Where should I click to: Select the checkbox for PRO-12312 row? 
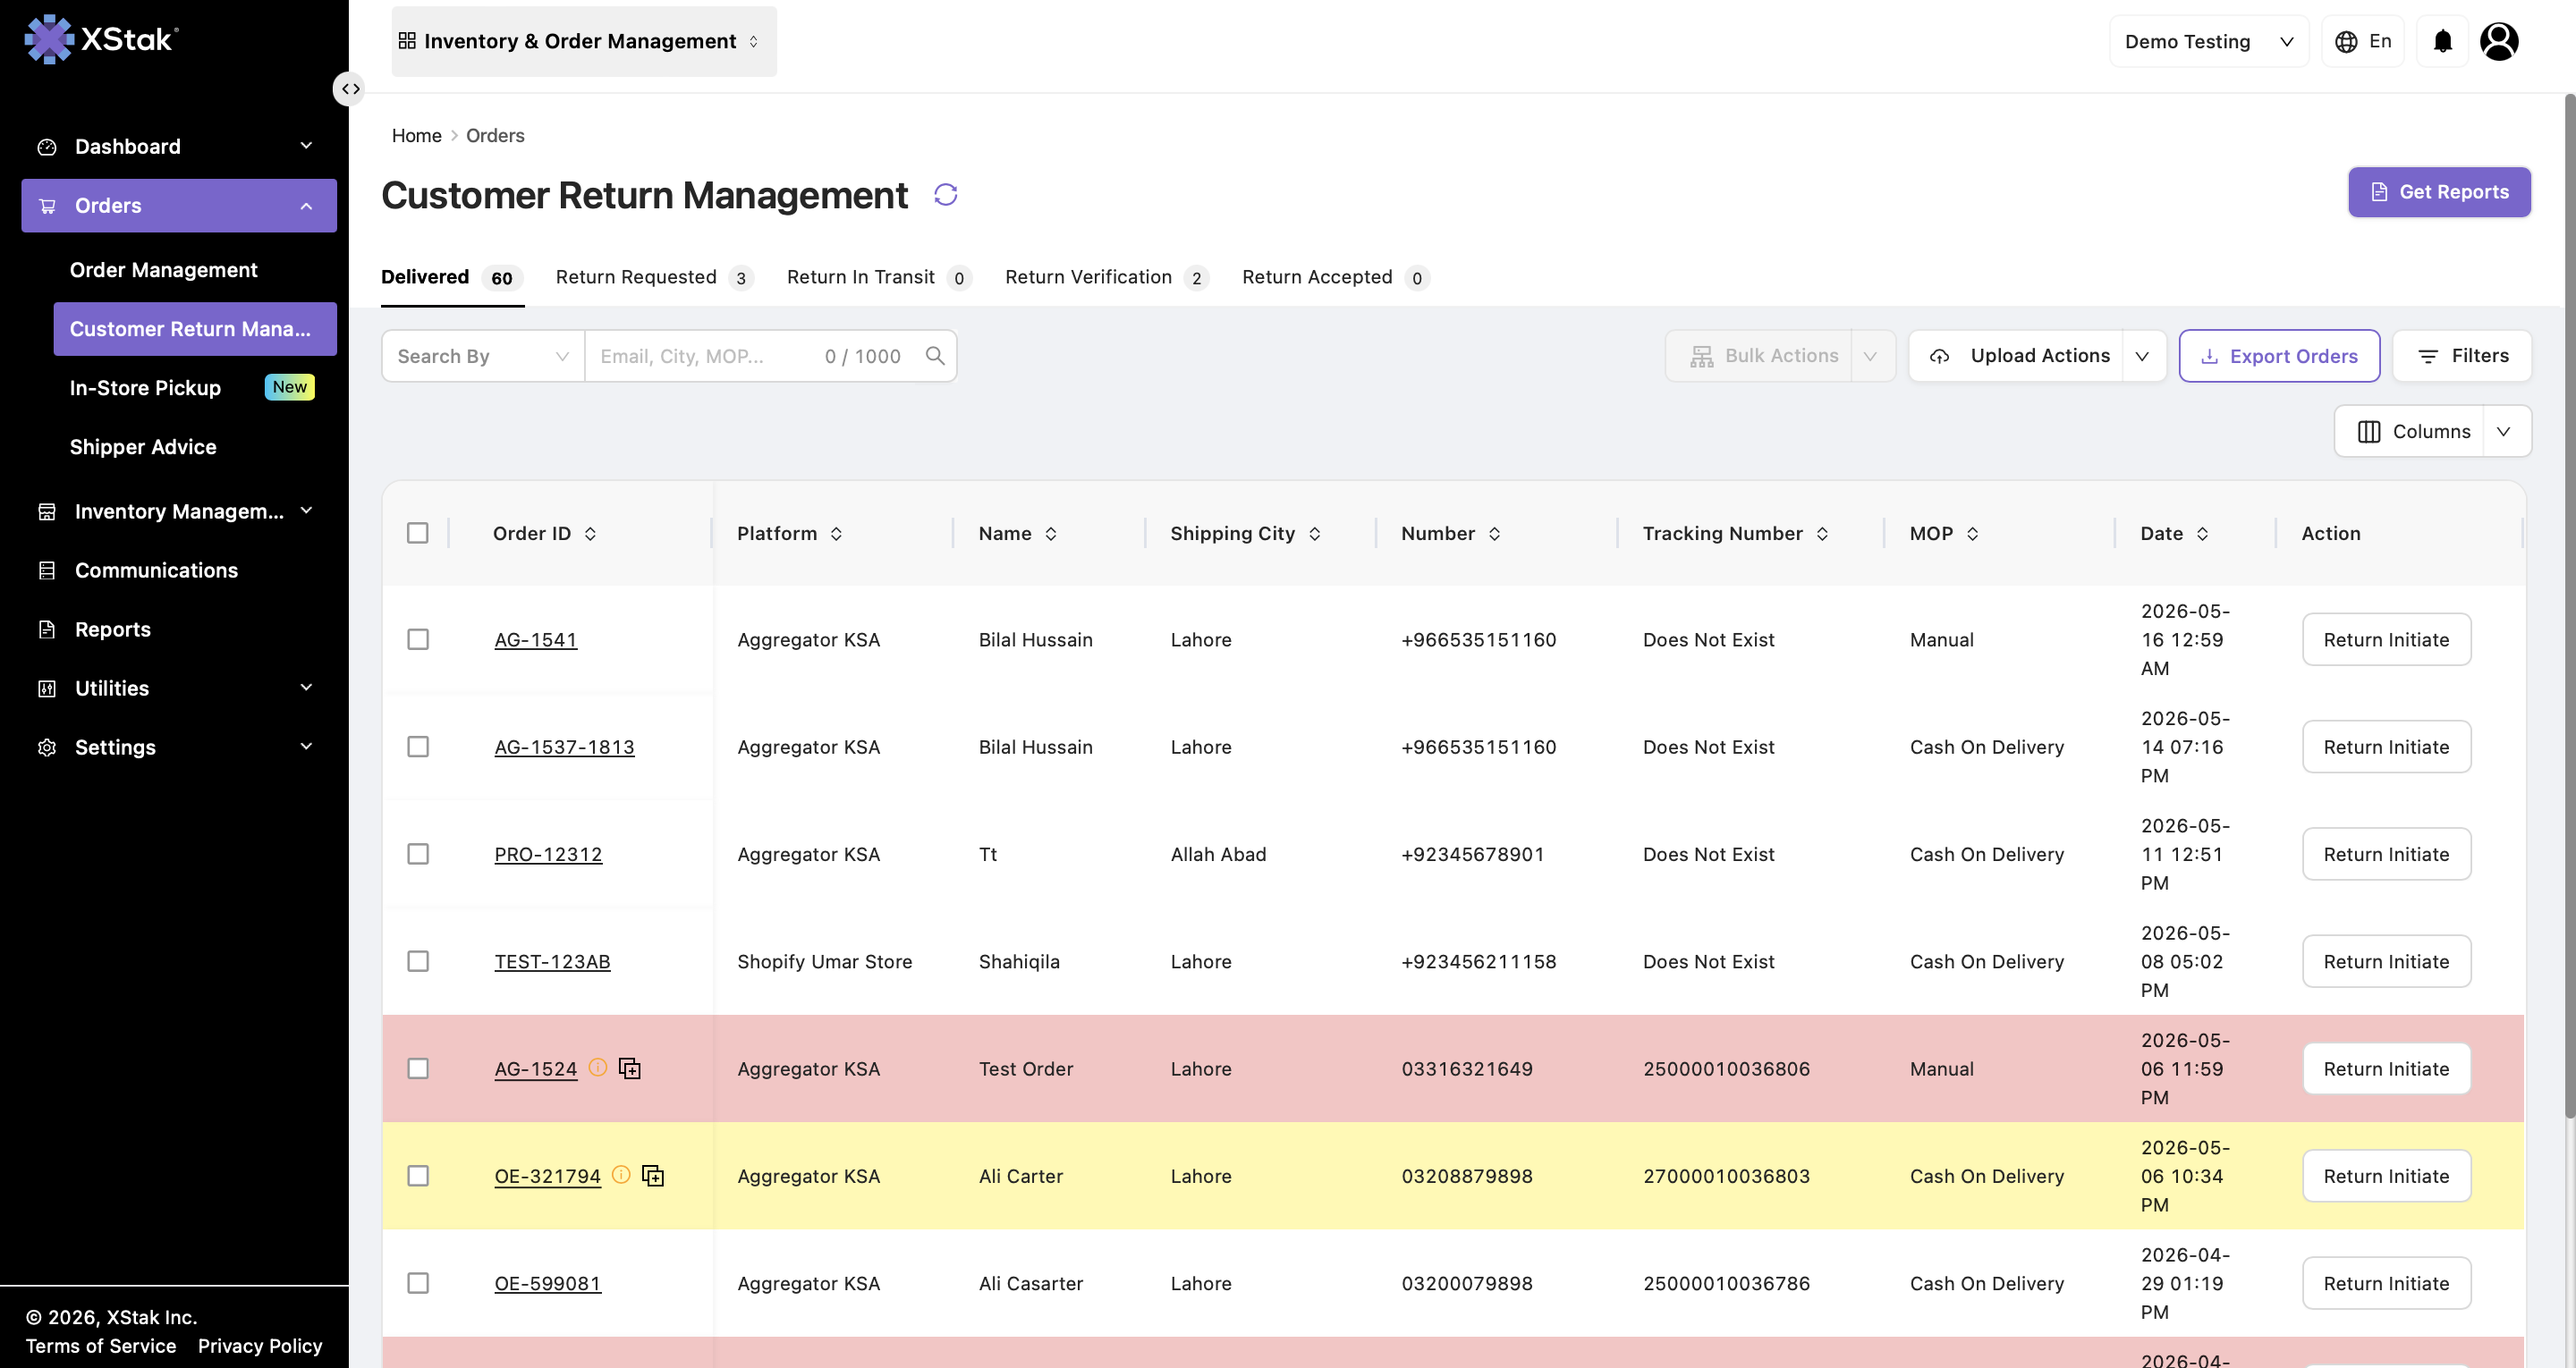click(418, 854)
